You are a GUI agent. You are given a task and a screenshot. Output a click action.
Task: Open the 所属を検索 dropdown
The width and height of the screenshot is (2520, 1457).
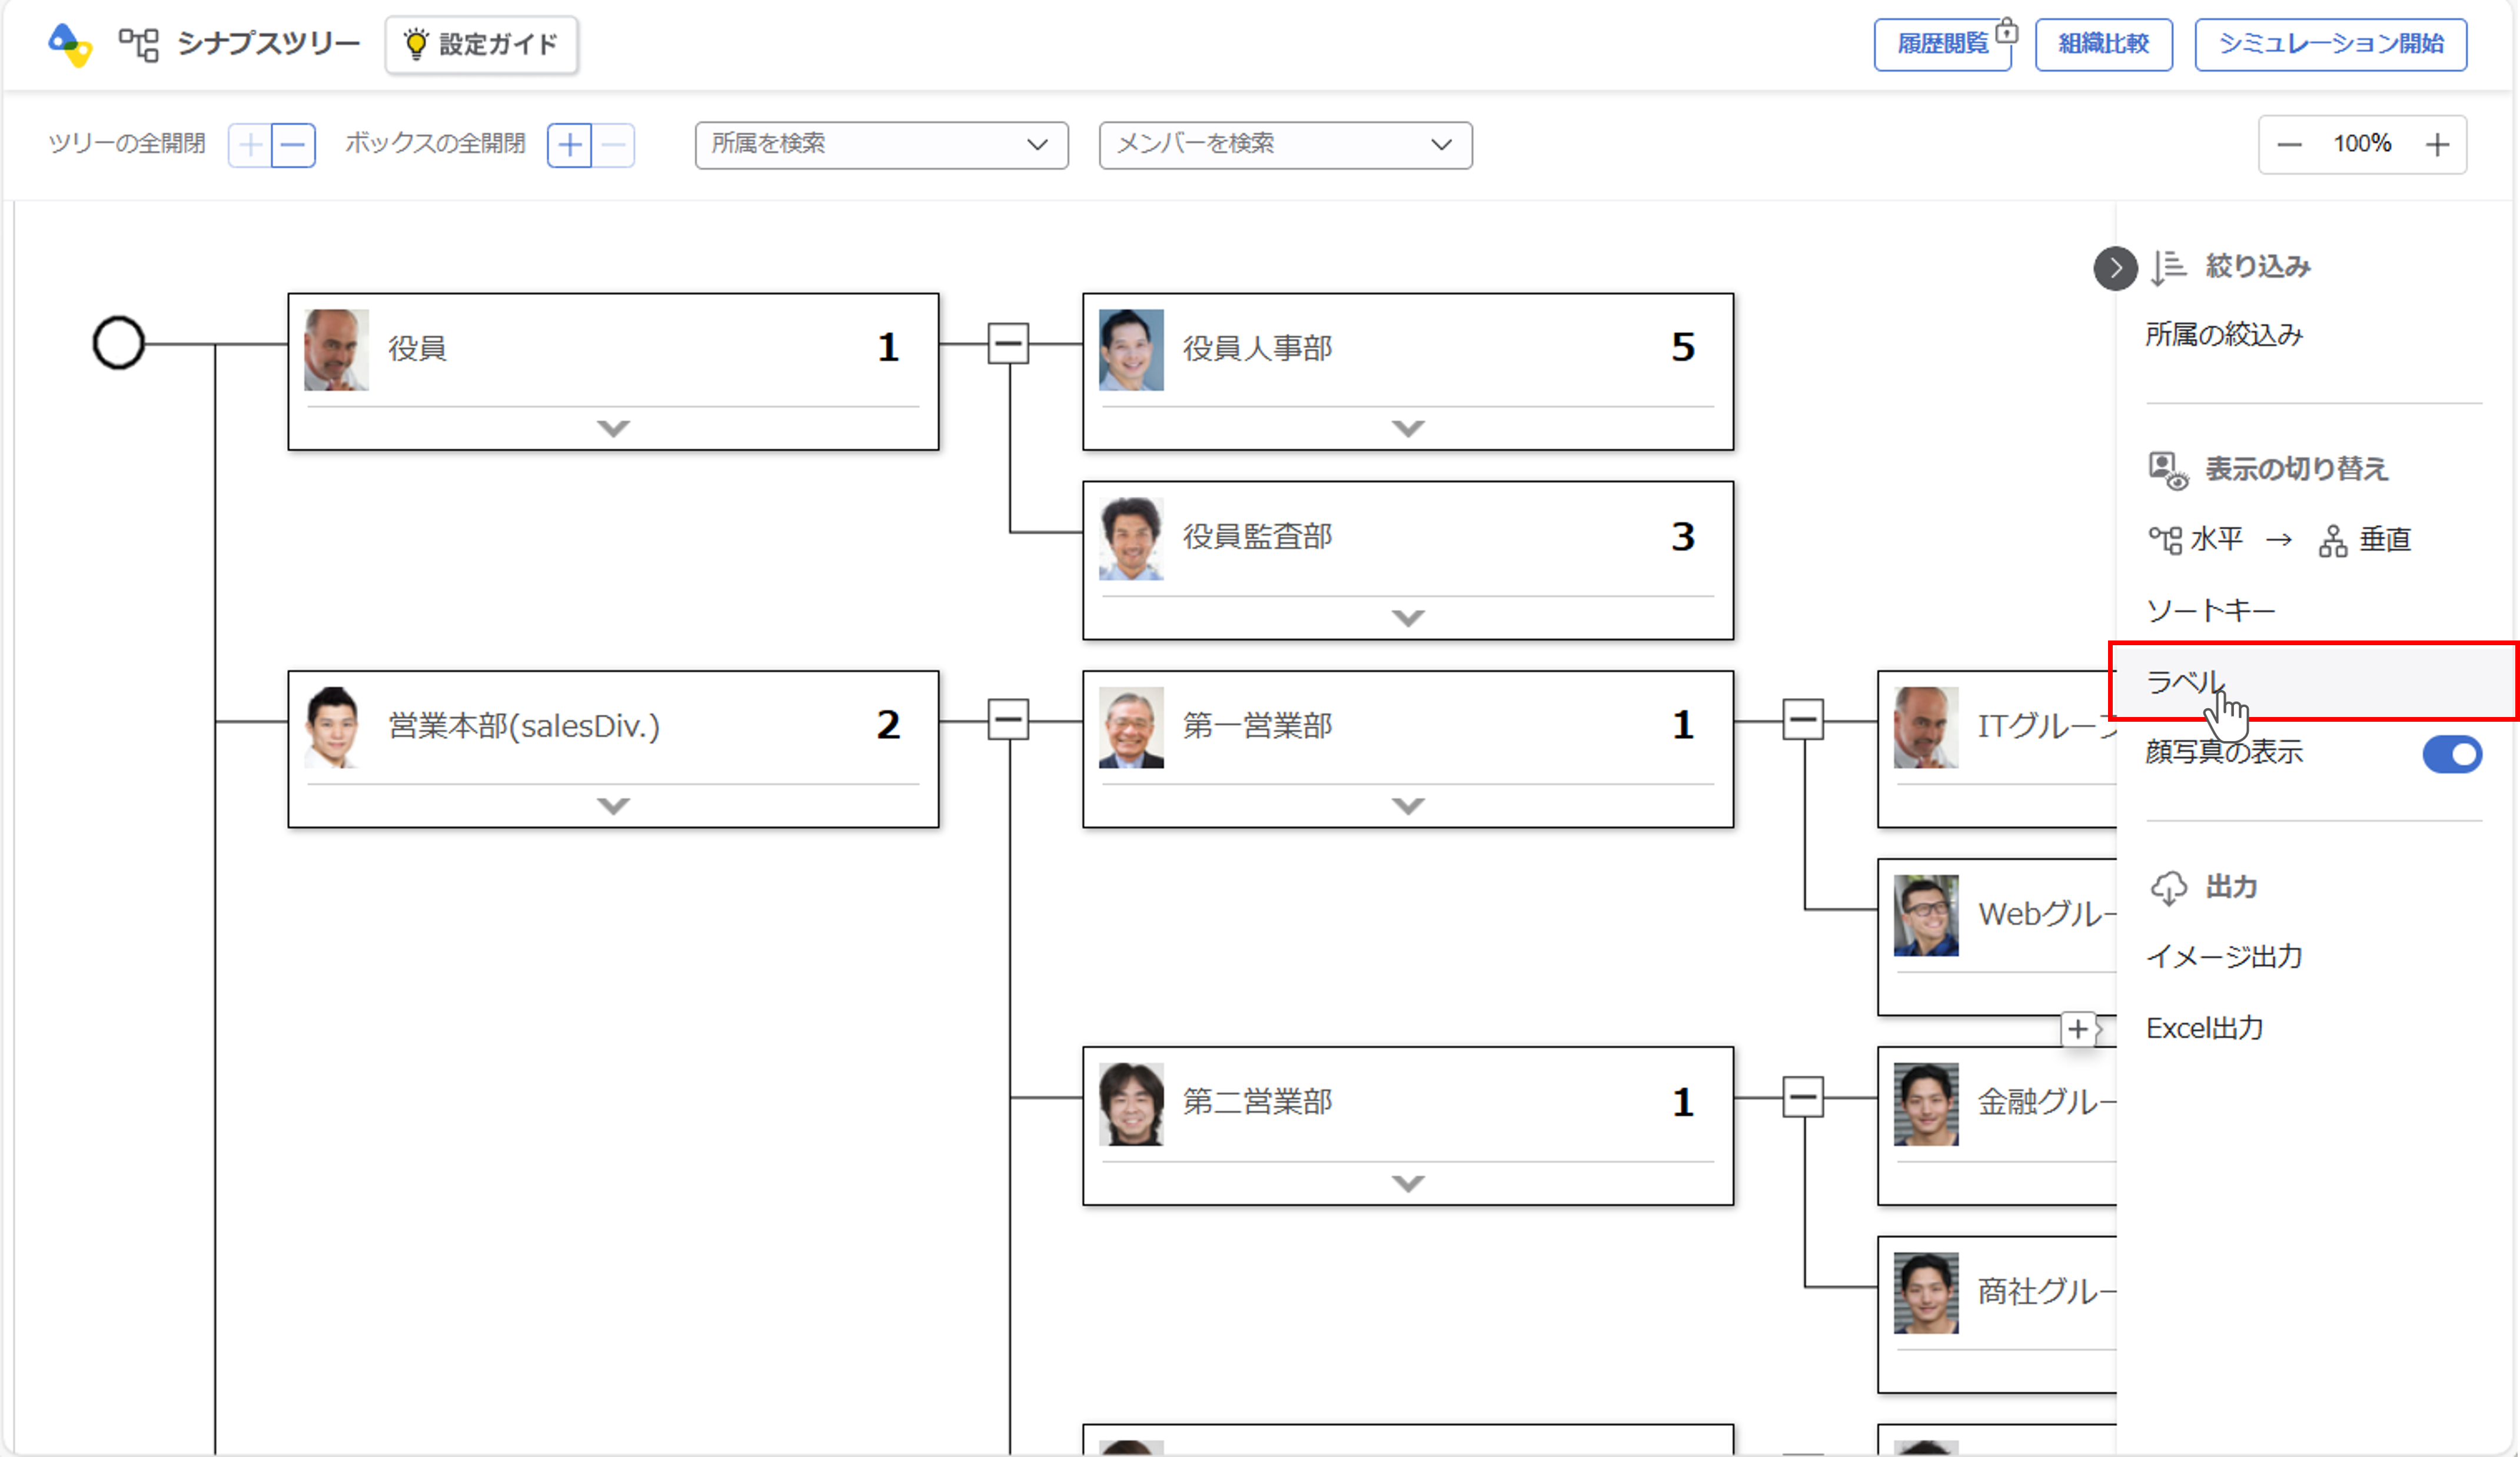point(881,145)
